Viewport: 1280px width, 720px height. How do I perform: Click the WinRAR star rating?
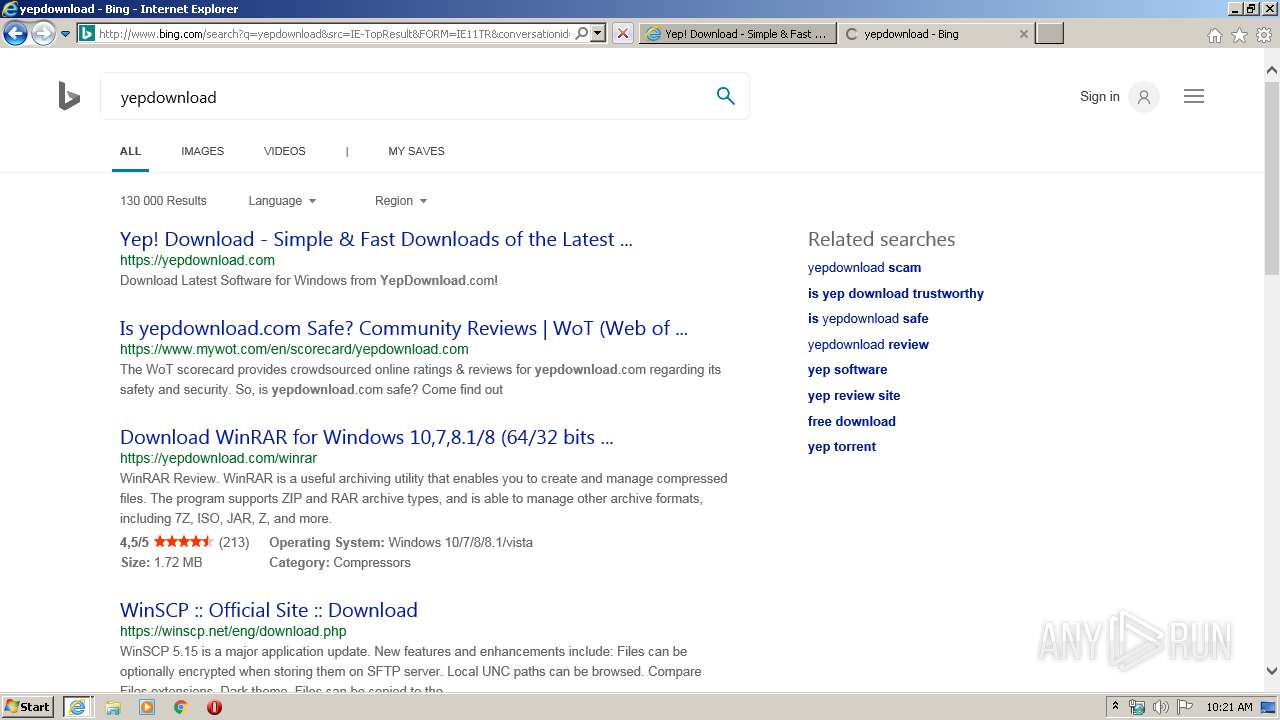pos(183,542)
